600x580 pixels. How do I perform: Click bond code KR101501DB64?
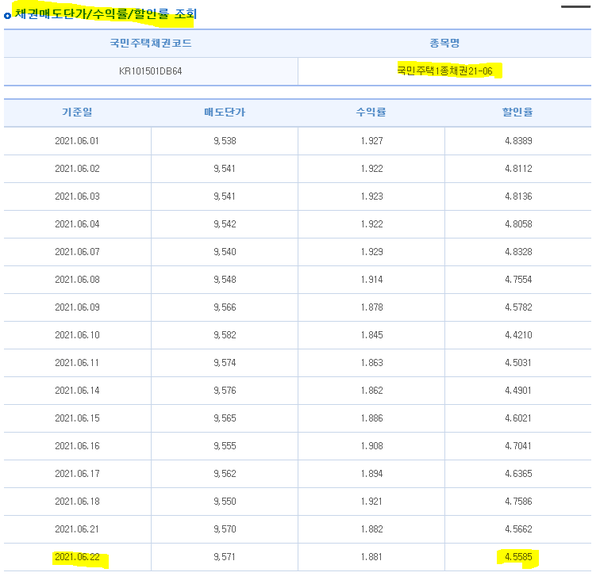pyautogui.click(x=150, y=71)
